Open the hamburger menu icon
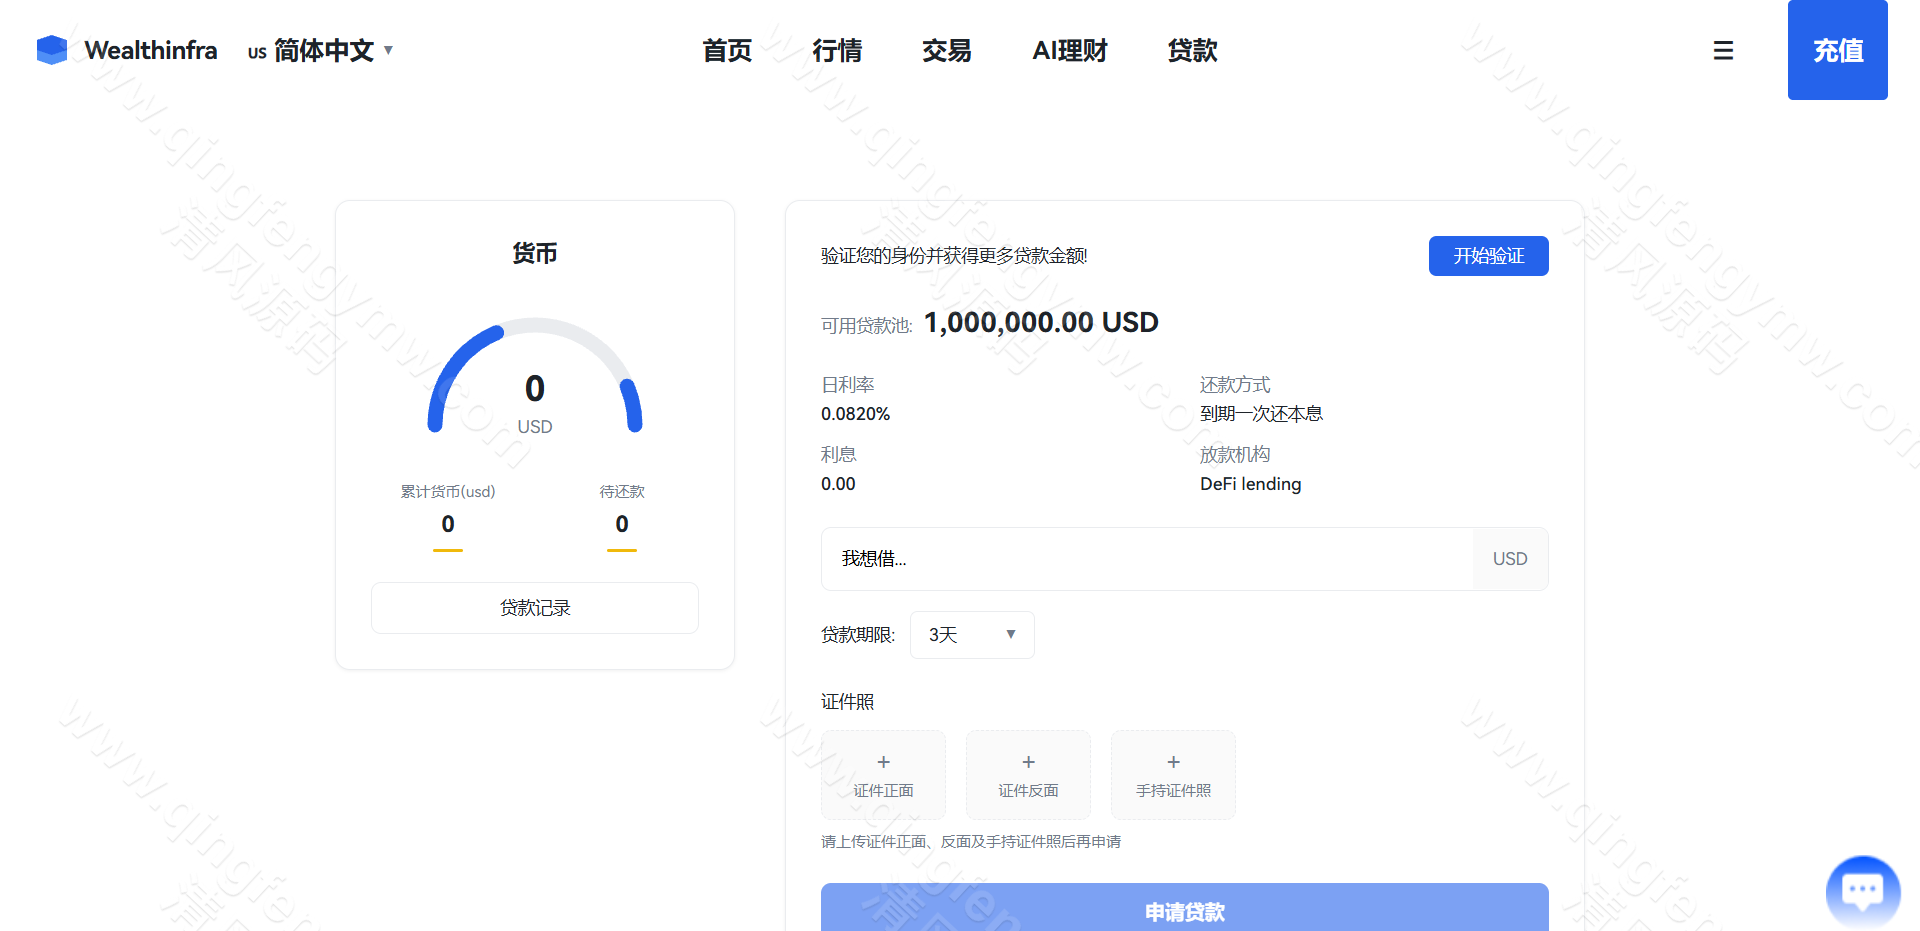 1723,50
